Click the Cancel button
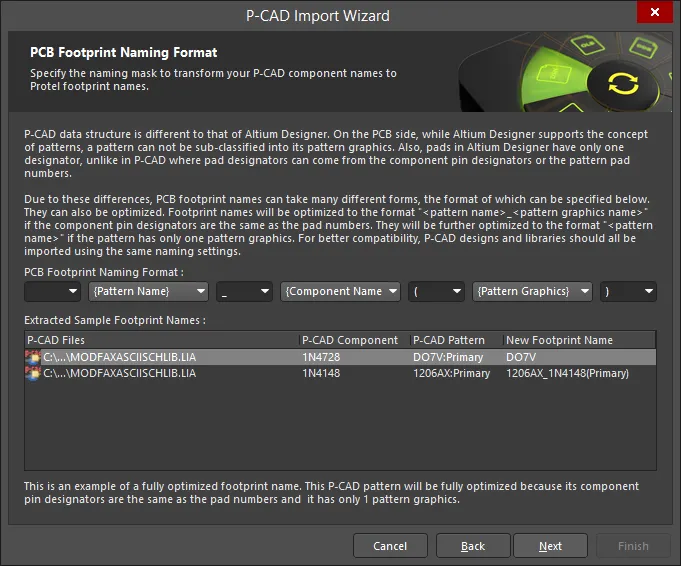The height and width of the screenshot is (566, 681). [x=390, y=546]
